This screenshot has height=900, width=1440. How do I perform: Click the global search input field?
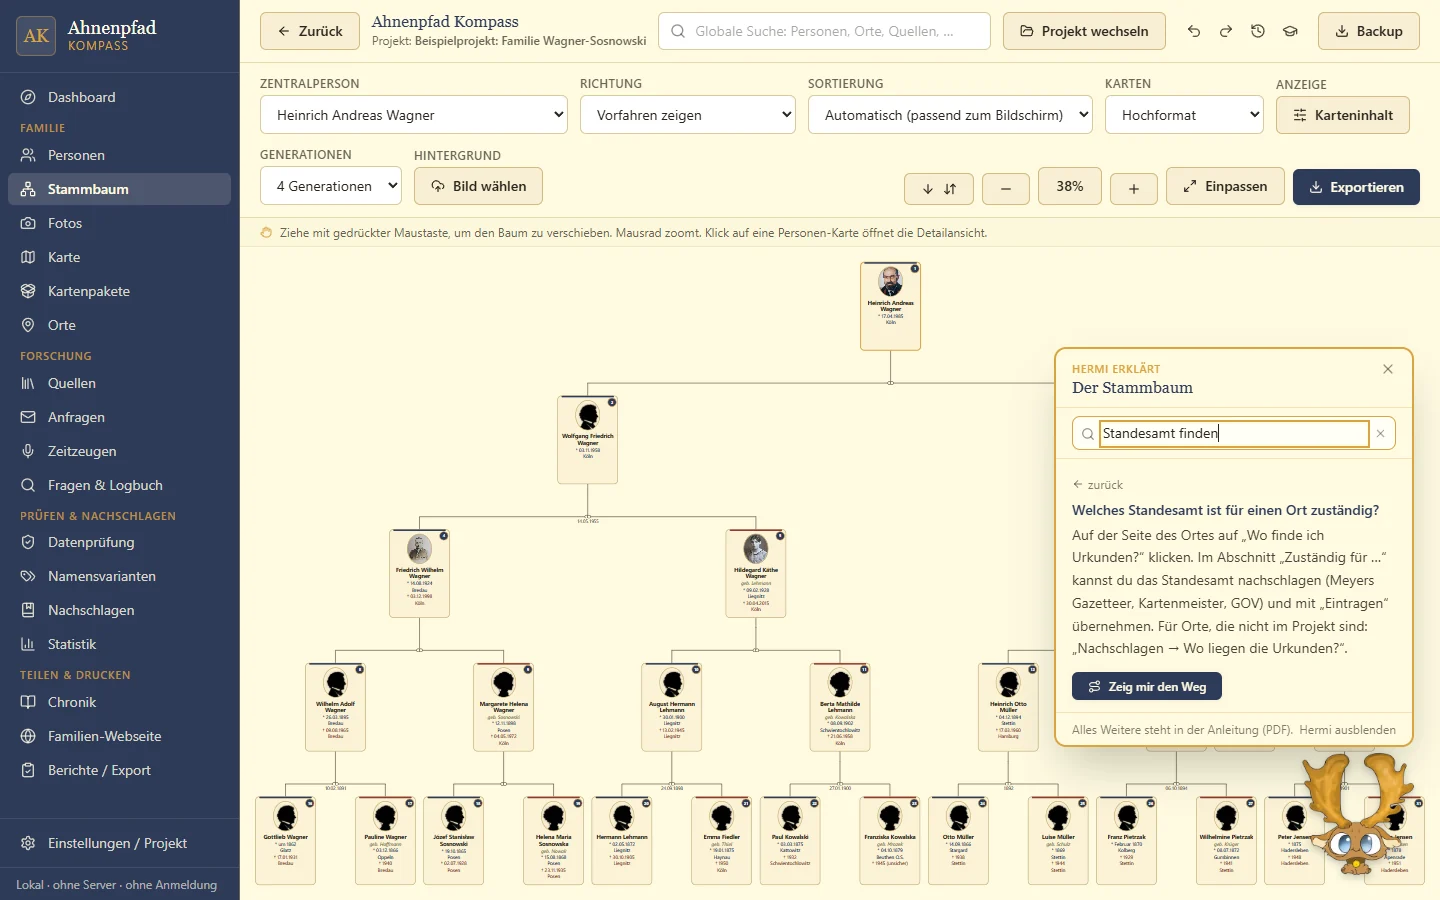824,31
